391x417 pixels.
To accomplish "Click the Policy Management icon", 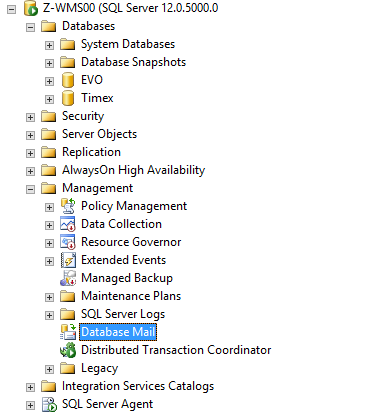I will pos(68,206).
